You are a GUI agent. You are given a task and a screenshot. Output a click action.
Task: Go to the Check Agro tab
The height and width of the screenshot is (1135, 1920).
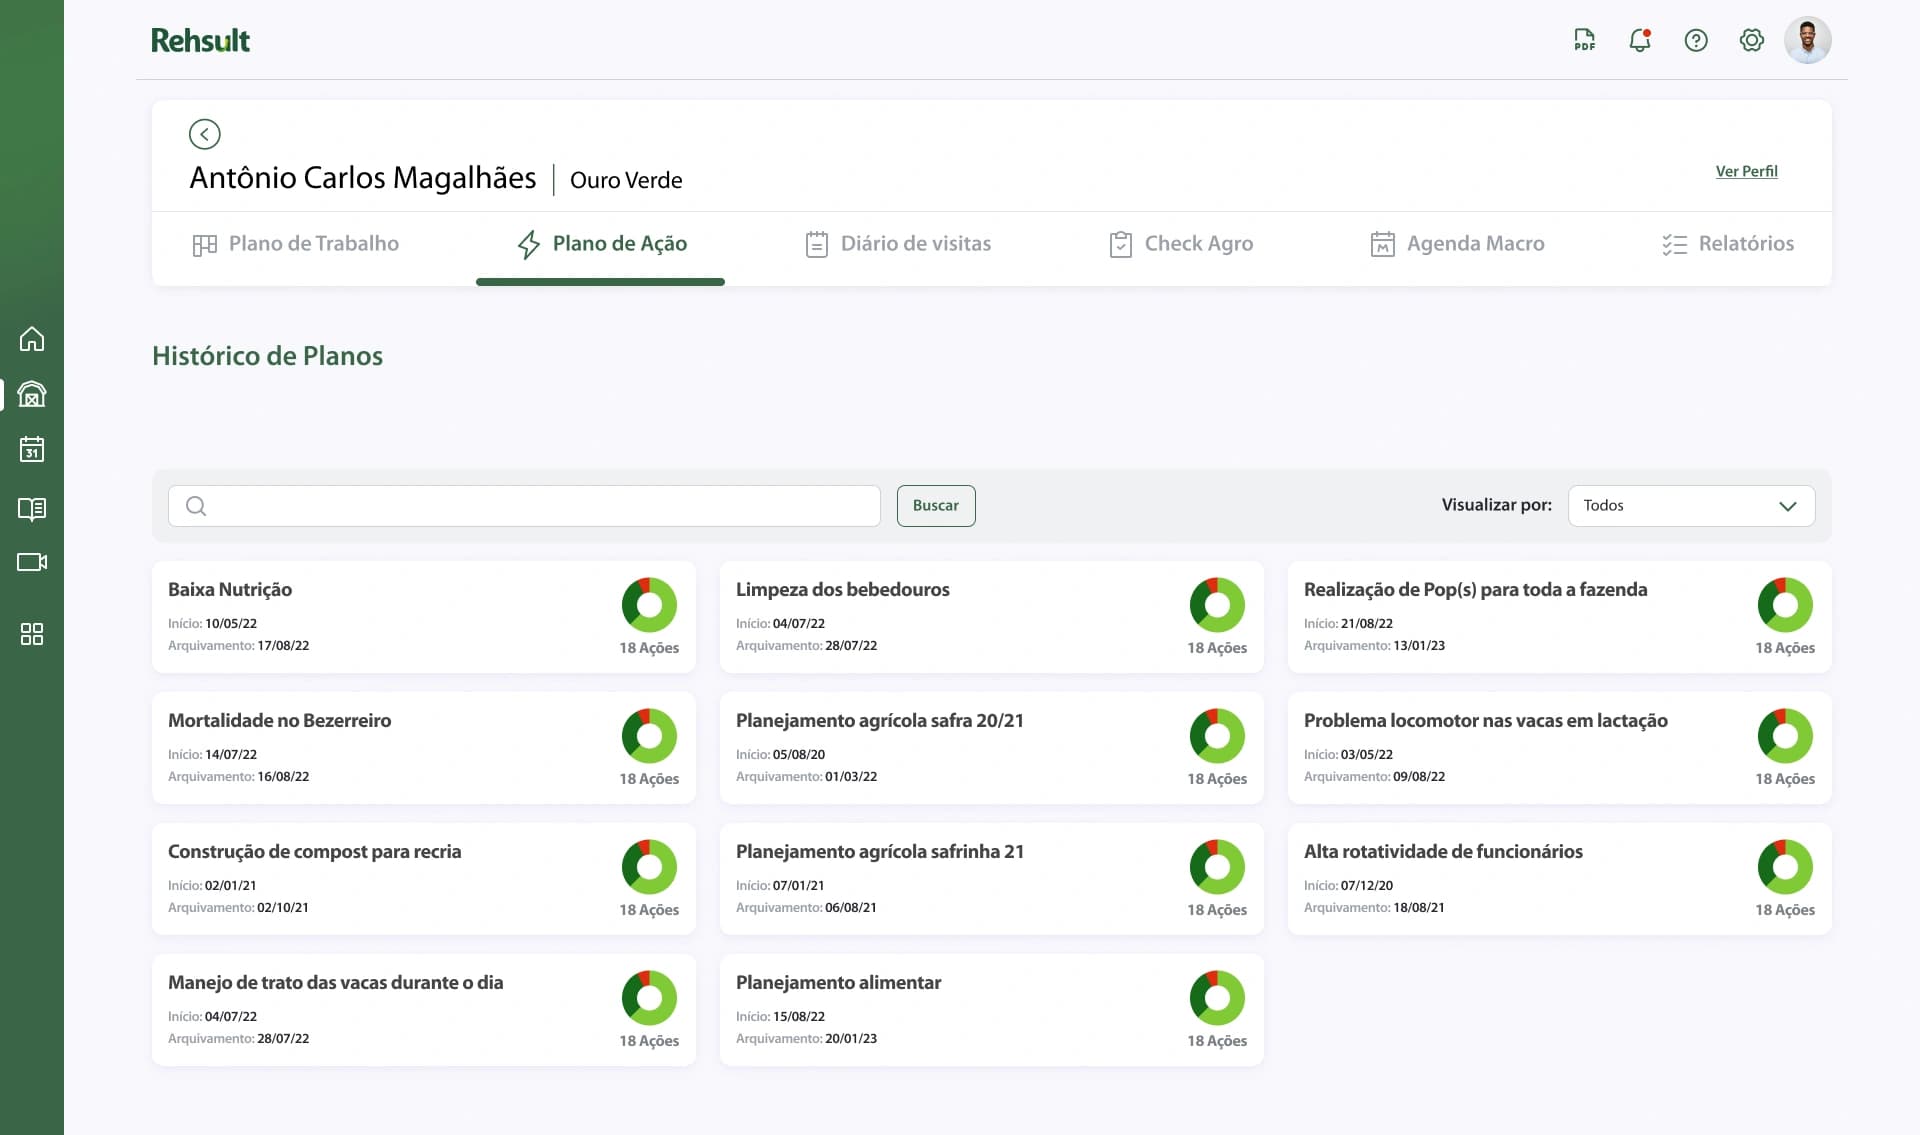coord(1181,244)
